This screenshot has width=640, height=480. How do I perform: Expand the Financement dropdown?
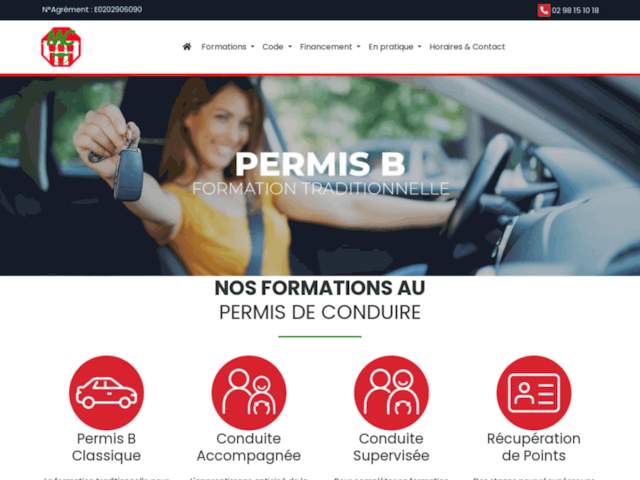click(330, 47)
